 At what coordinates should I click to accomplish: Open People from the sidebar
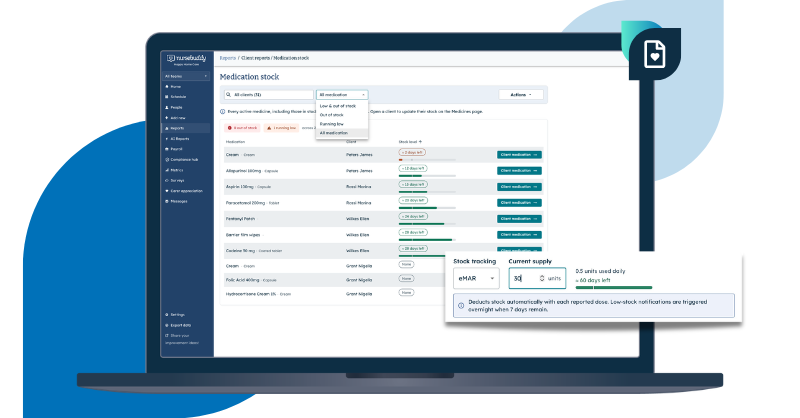pyautogui.click(x=174, y=108)
